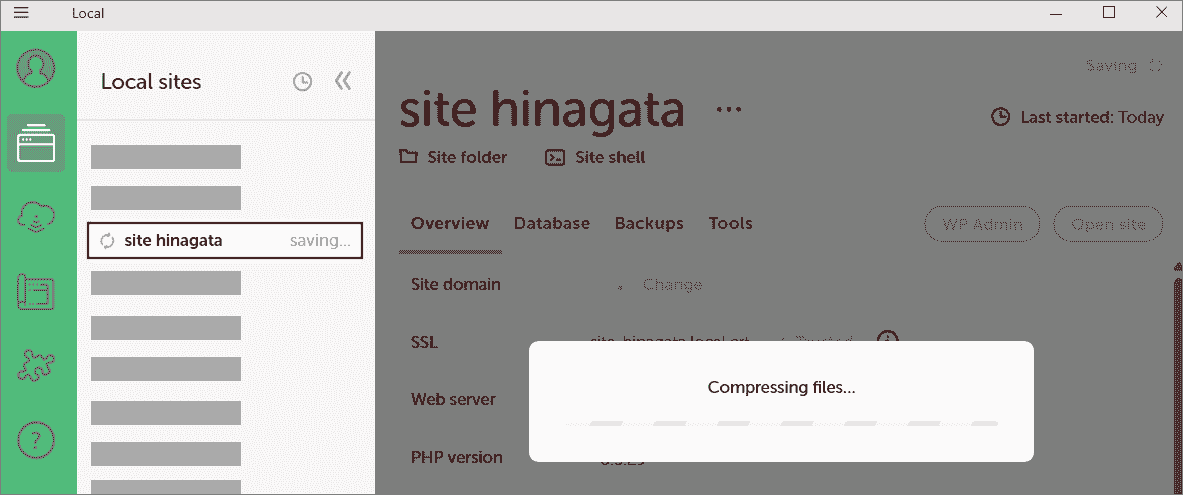The width and height of the screenshot is (1183, 495).
Task: Select the Local sites sidebar icon
Action: click(35, 143)
